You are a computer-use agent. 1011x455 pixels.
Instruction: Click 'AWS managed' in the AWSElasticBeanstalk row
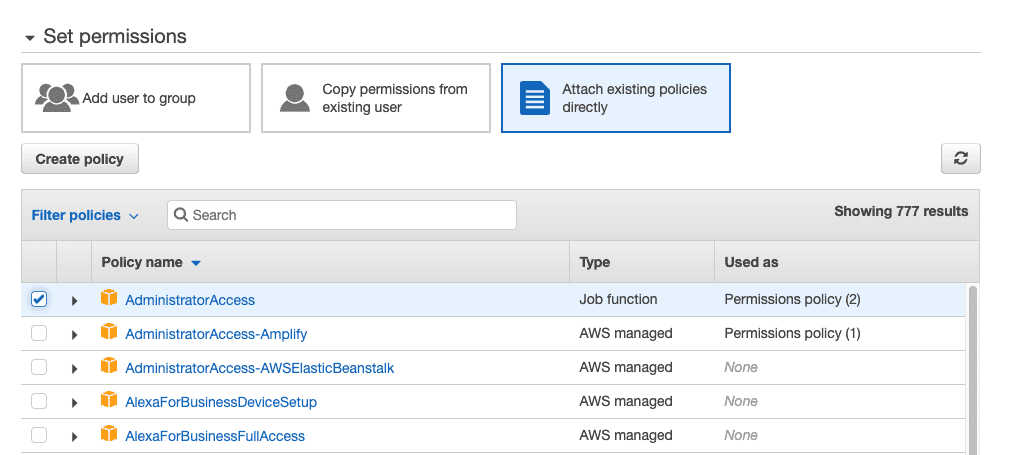click(x=625, y=367)
